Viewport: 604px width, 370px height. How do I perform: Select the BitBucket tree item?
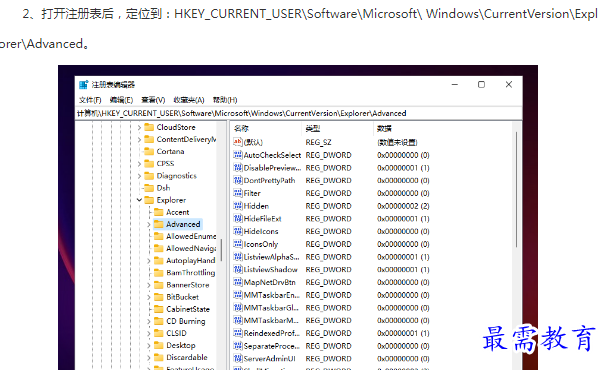[x=183, y=297]
